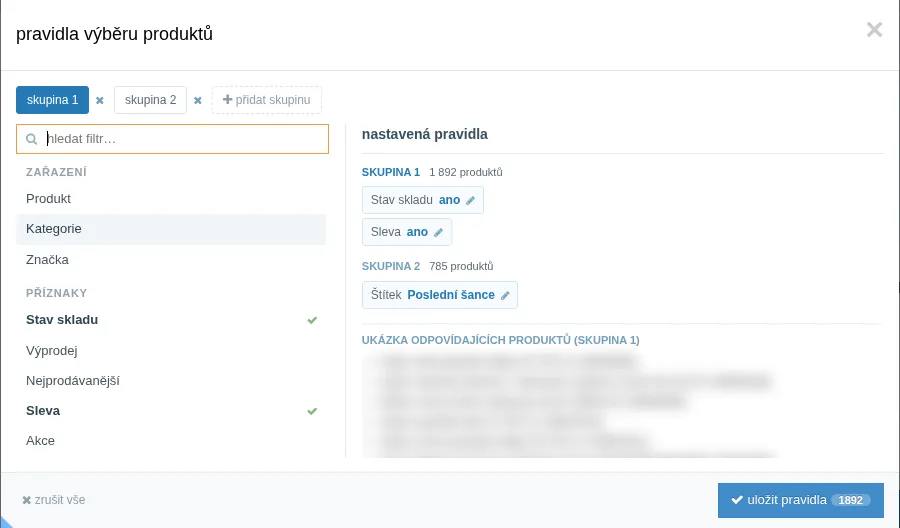This screenshot has width=900, height=528.
Task: Edit the Štítek Poslední šance pencil icon
Action: pyautogui.click(x=505, y=296)
